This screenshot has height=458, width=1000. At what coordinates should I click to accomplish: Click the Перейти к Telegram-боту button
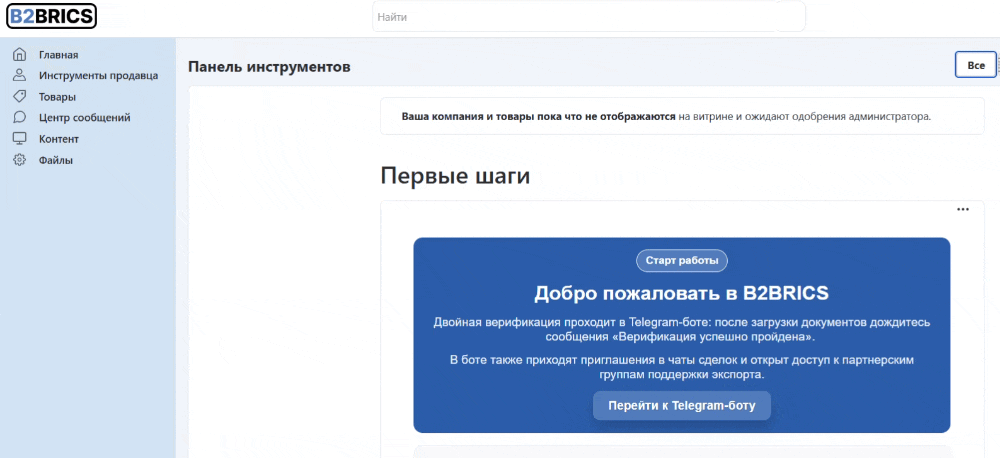click(682, 406)
